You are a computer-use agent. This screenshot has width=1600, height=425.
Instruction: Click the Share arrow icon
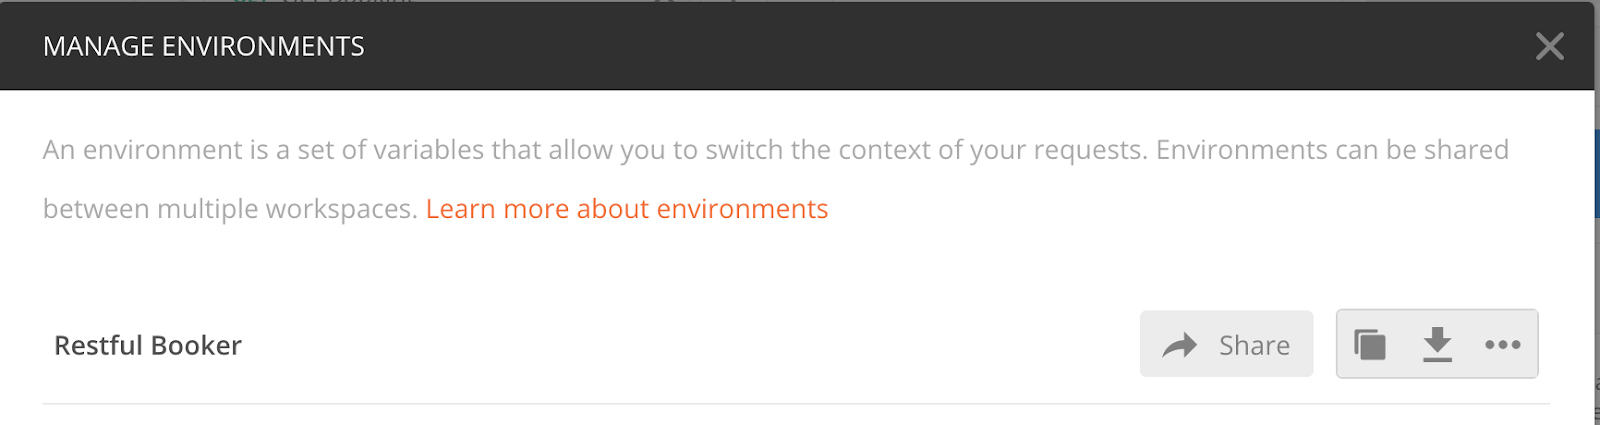[1180, 346]
